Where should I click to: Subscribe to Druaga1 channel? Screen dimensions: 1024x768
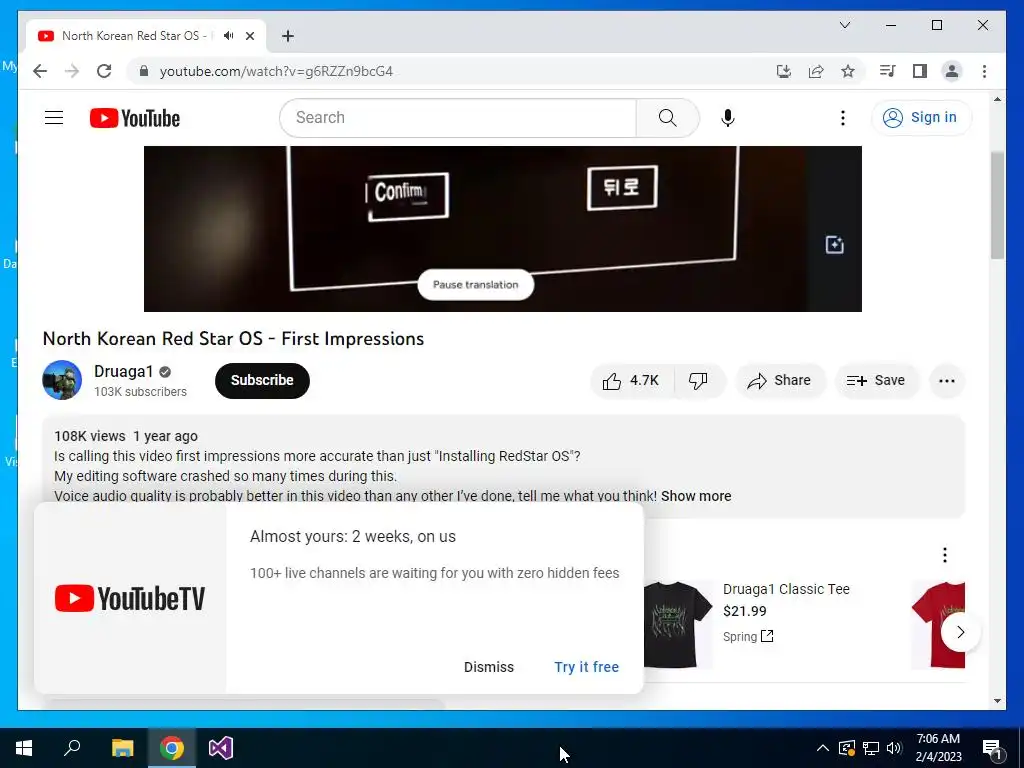click(262, 381)
